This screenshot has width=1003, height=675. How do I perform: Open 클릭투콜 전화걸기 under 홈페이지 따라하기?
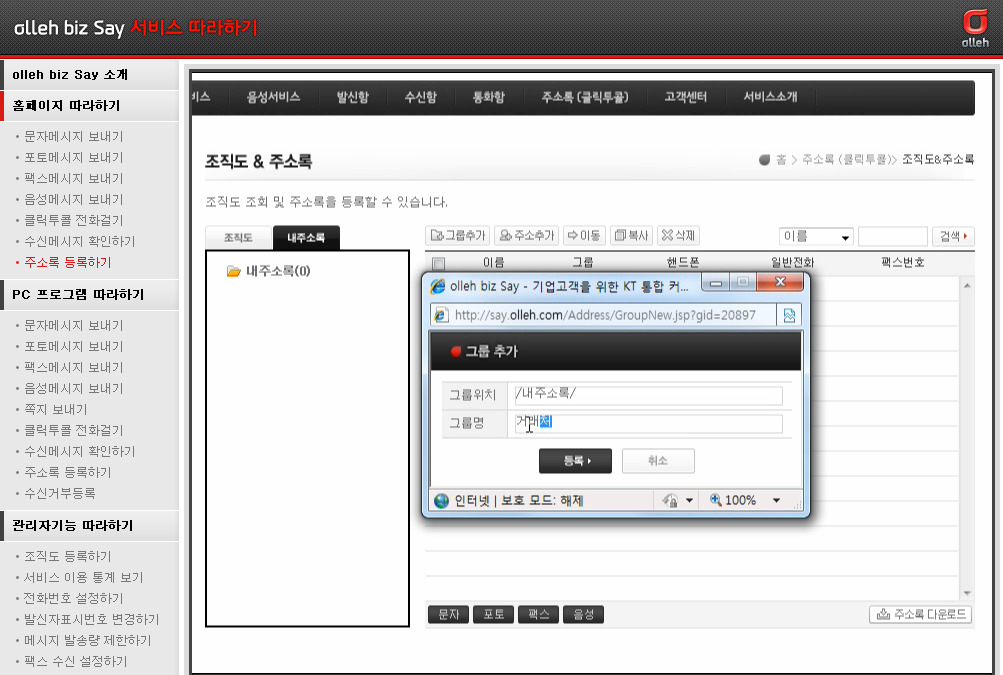[74, 220]
